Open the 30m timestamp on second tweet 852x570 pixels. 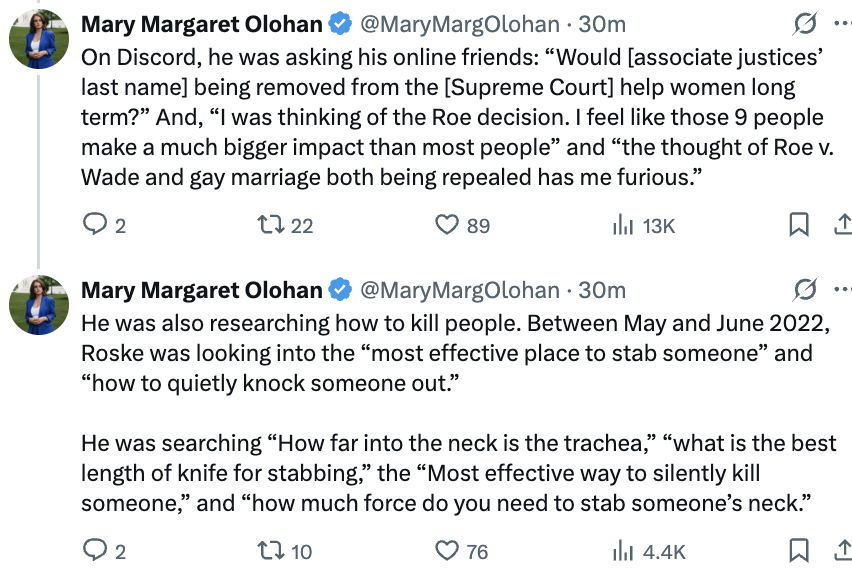coord(602,290)
